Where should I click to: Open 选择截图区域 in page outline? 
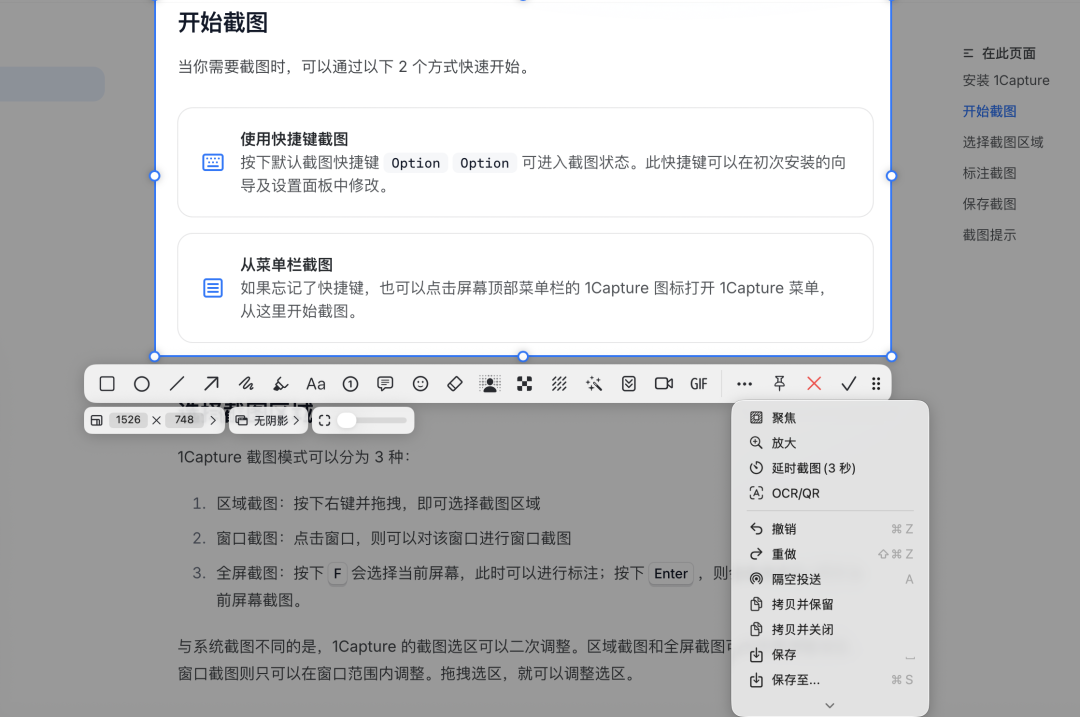coord(1003,143)
